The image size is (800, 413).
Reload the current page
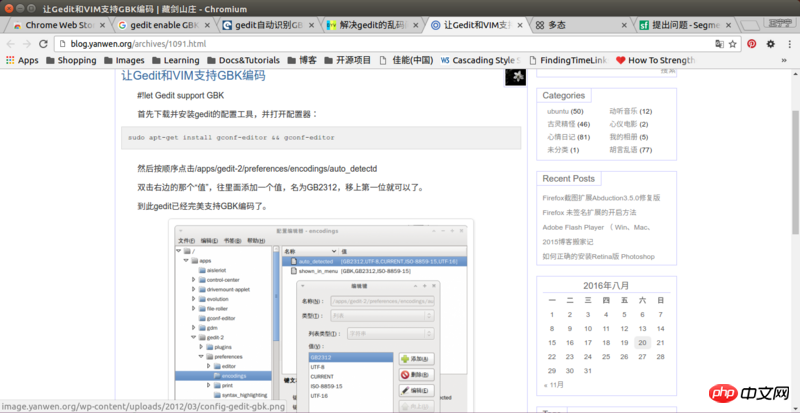click(43, 44)
